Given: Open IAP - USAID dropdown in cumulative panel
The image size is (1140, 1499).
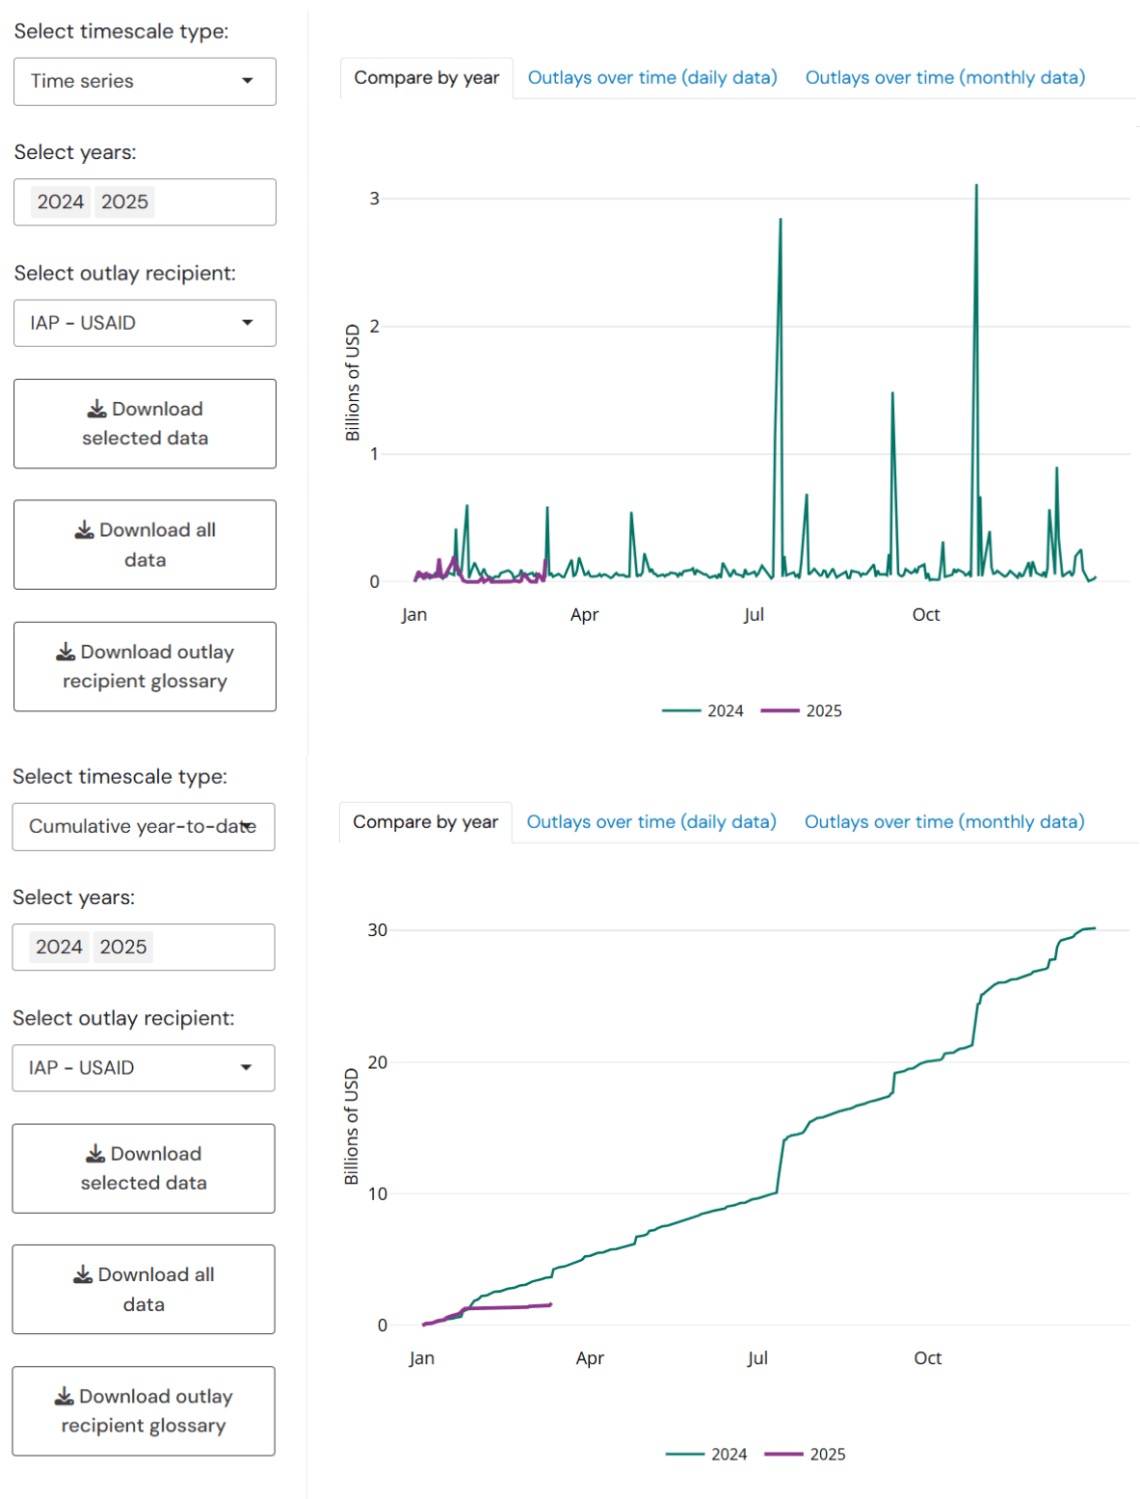Looking at the screenshot, I should [x=143, y=1068].
